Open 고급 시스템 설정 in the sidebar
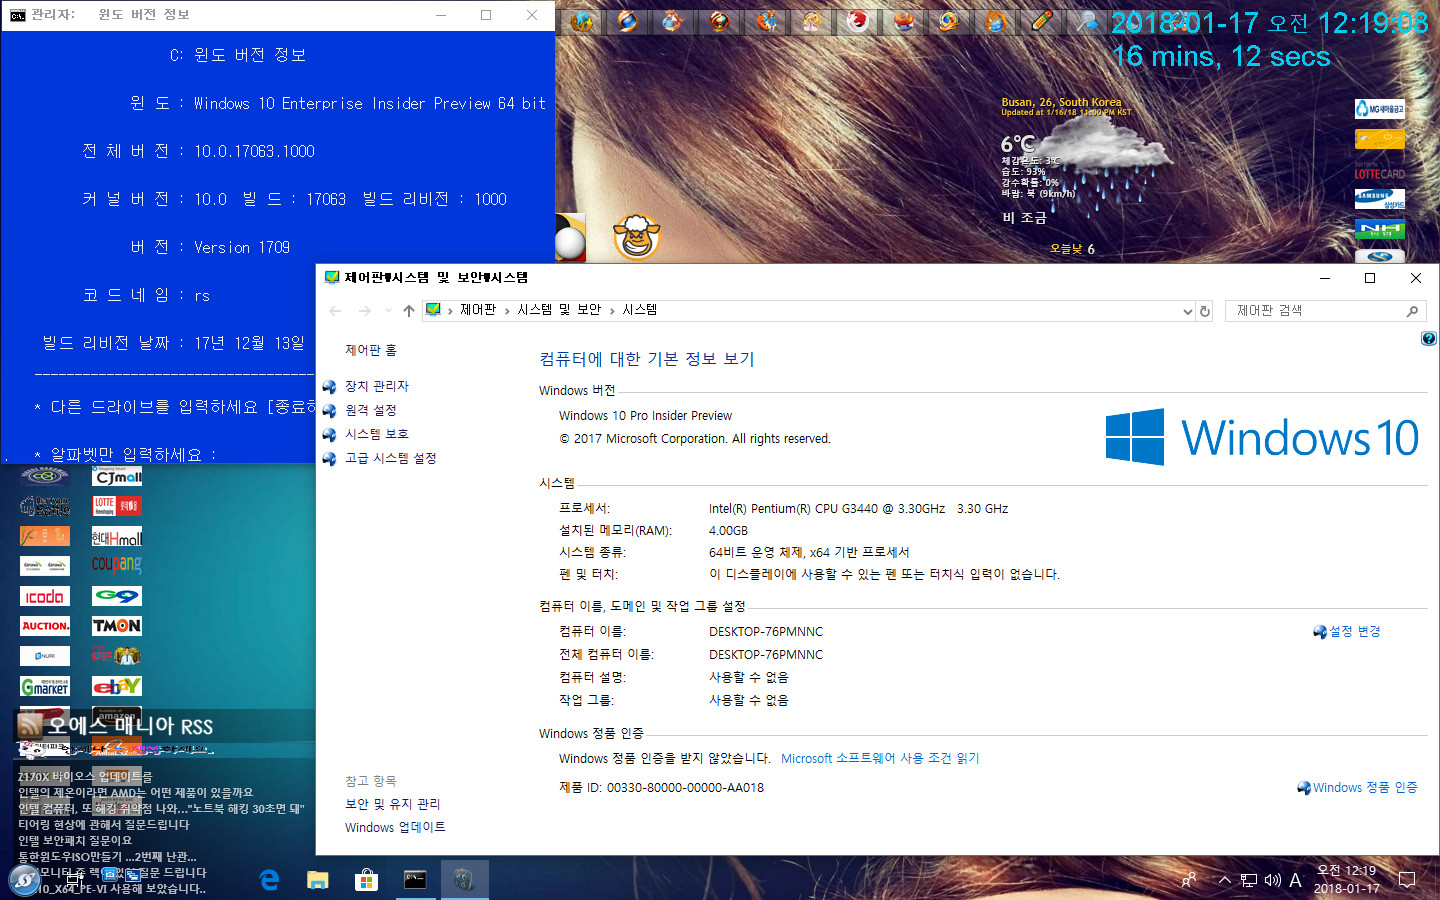 tap(391, 458)
